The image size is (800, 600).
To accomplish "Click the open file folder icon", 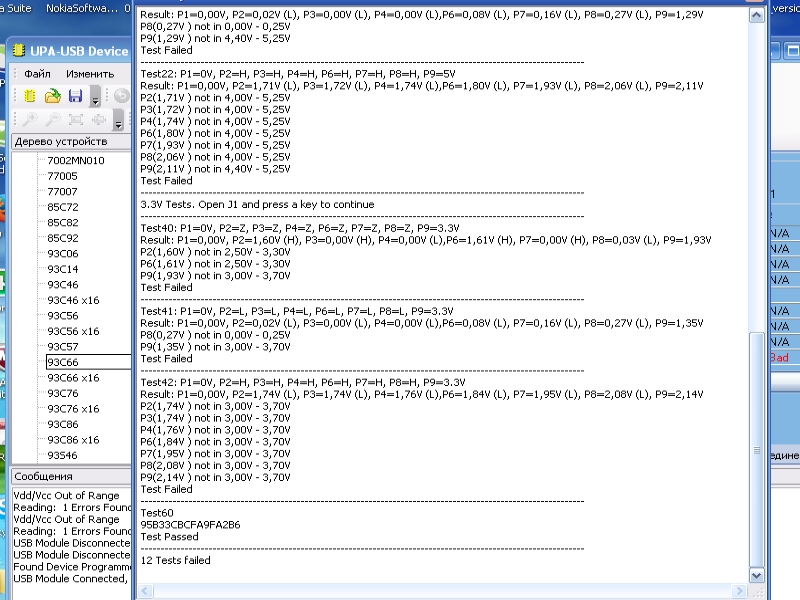I will 52,96.
